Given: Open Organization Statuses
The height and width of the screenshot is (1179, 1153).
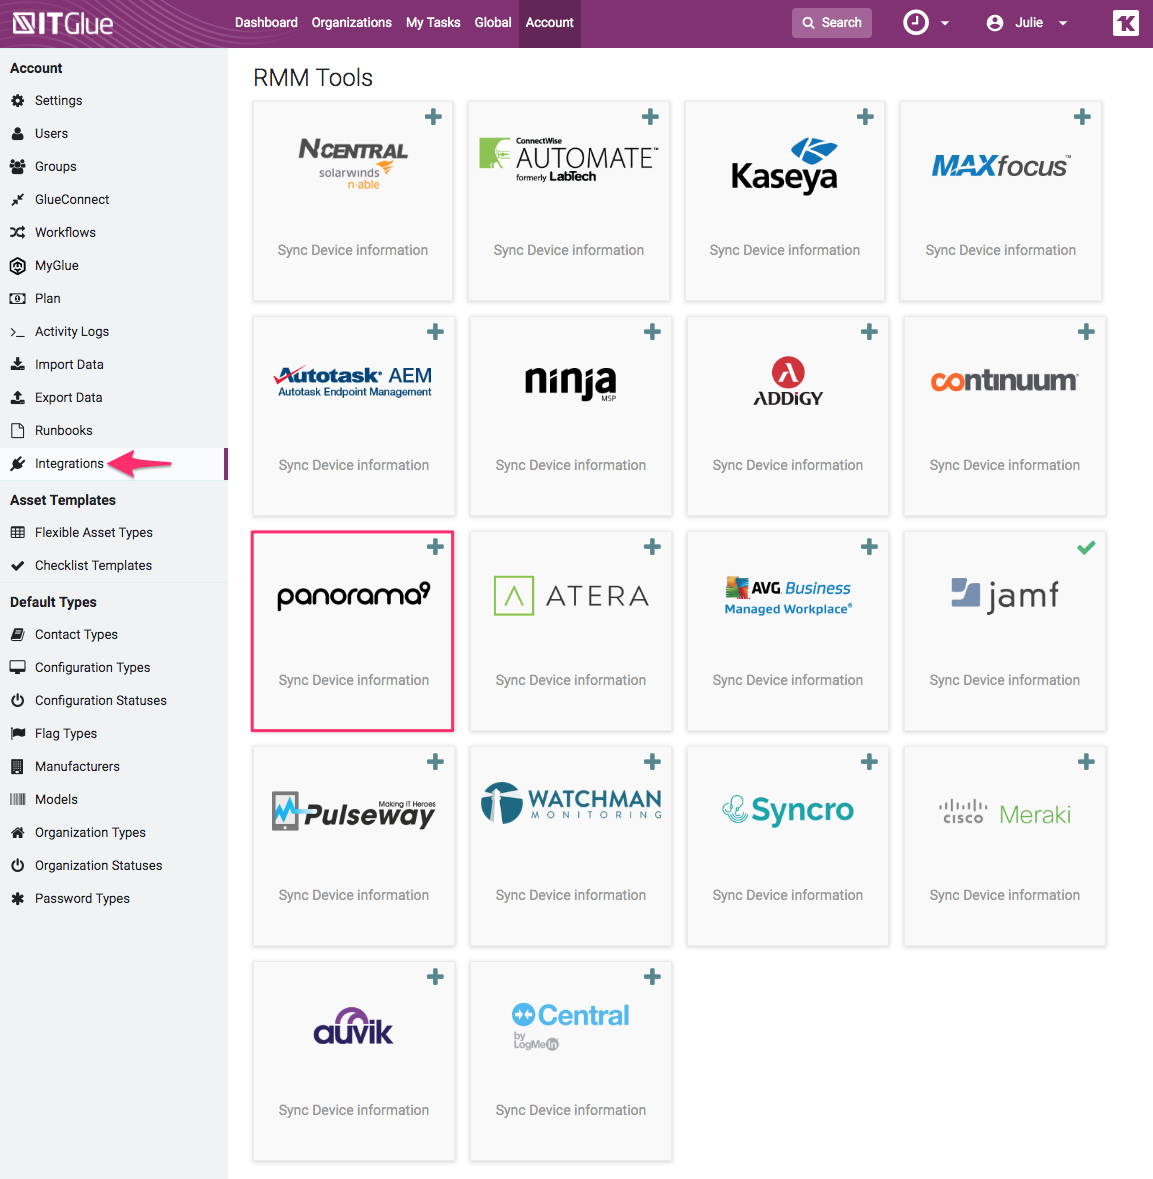Looking at the screenshot, I should click(x=98, y=865).
